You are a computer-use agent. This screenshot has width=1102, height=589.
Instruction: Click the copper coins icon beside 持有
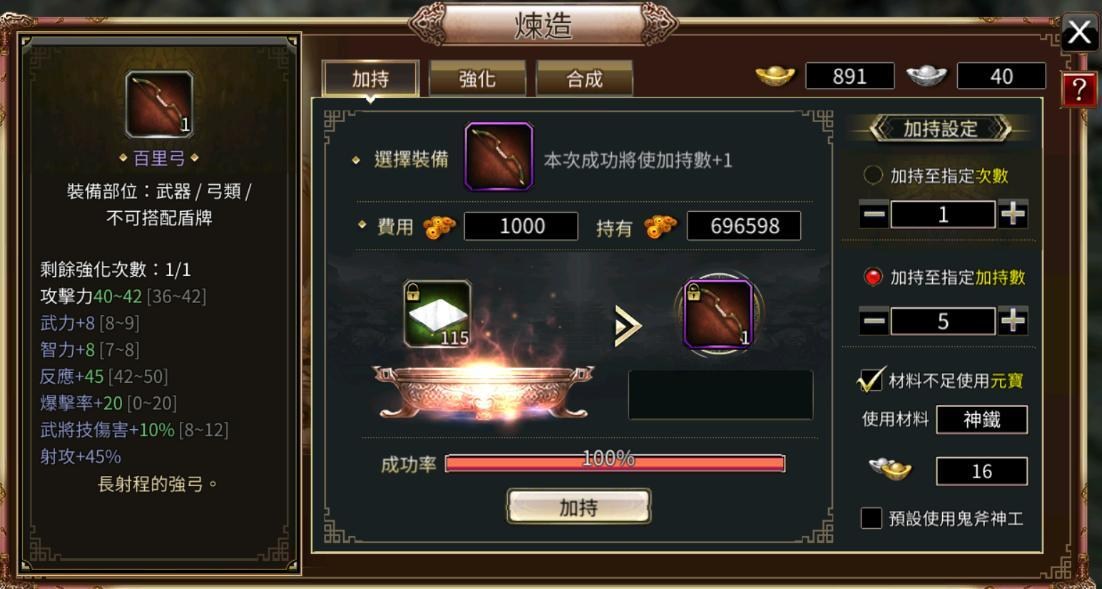click(x=660, y=226)
